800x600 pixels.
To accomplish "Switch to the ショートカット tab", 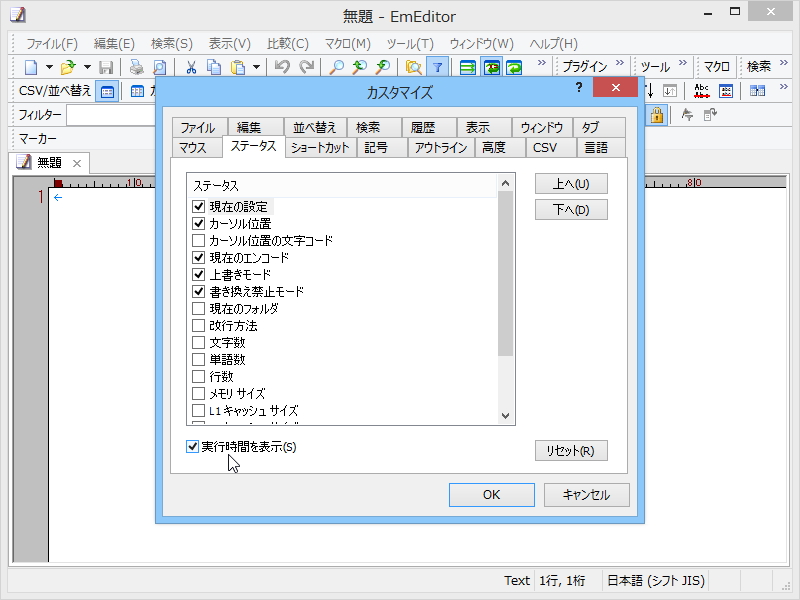I will pyautogui.click(x=319, y=148).
